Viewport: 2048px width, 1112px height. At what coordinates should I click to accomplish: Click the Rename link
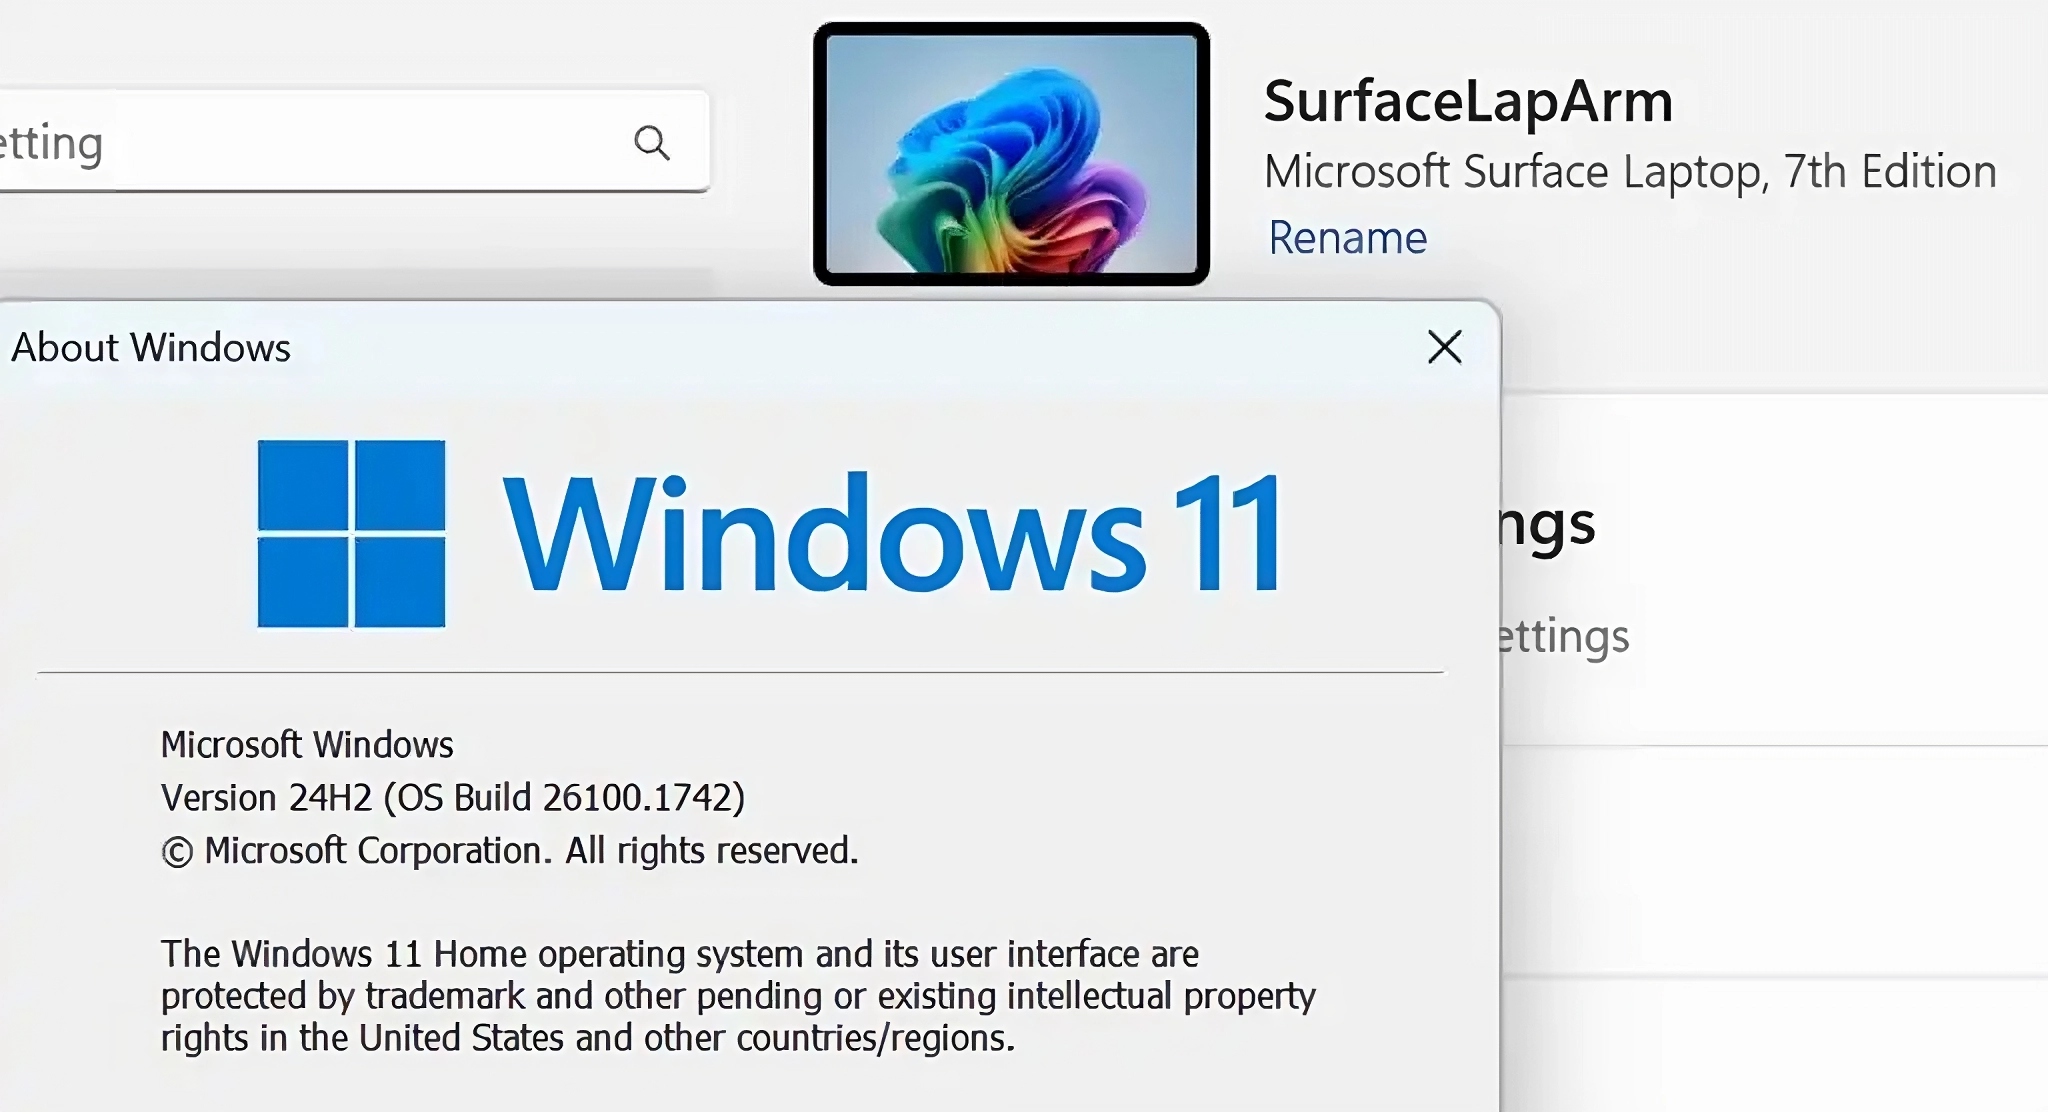(x=1347, y=238)
